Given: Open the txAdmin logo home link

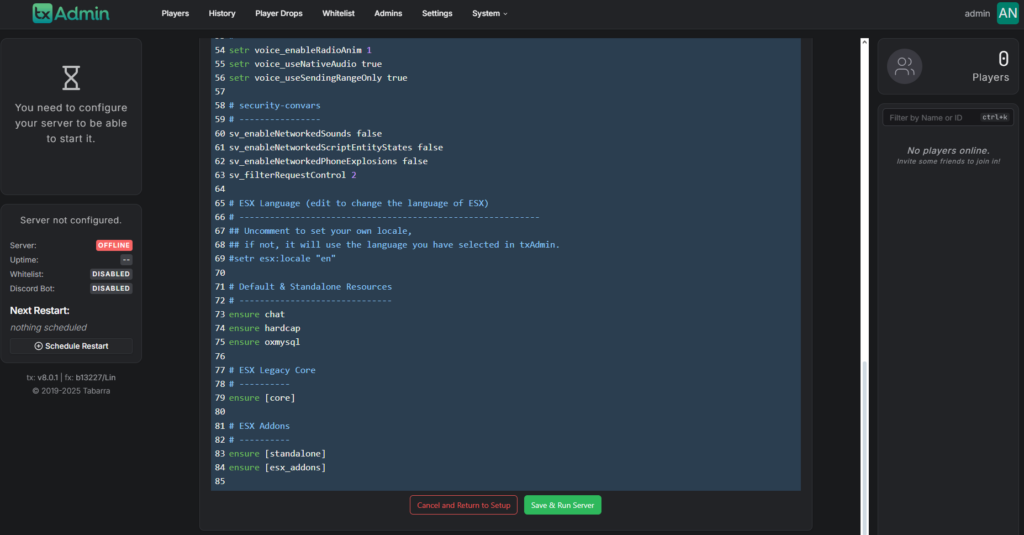Looking at the screenshot, I should click(x=71, y=13).
